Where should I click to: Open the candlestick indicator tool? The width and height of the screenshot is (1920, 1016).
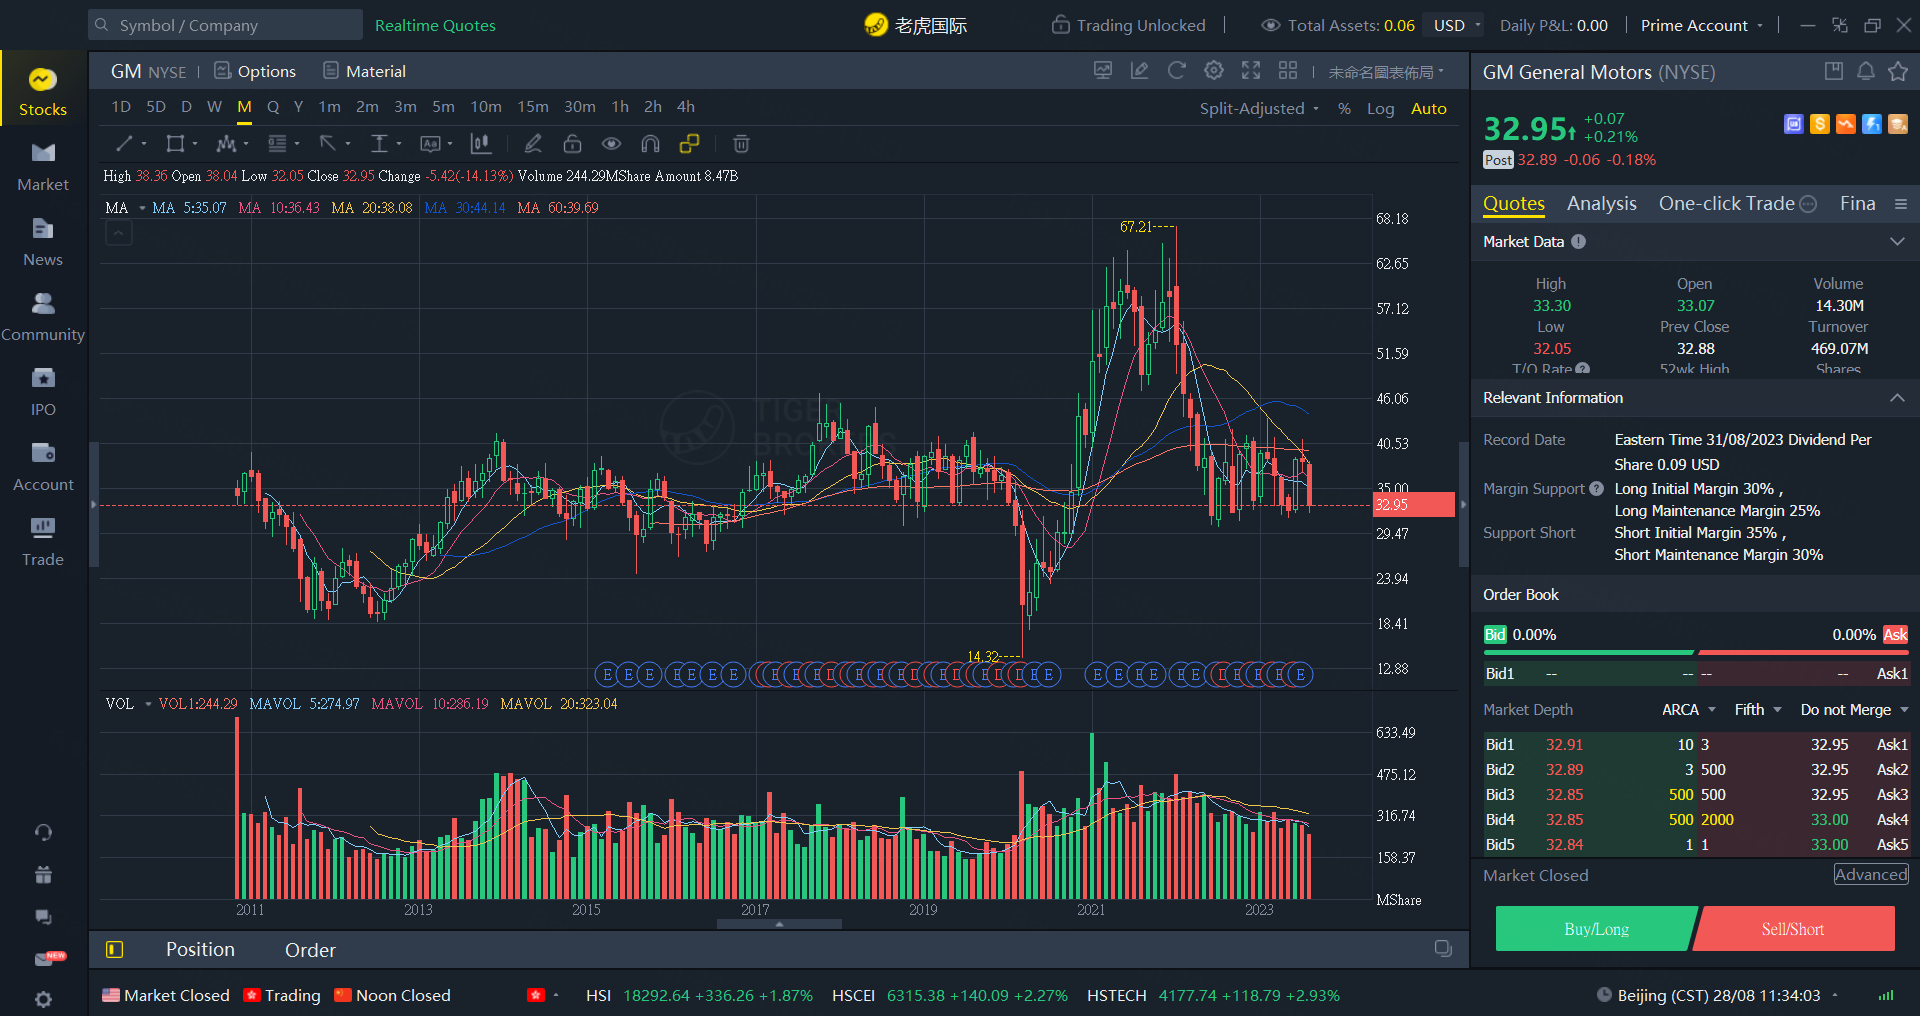(481, 144)
